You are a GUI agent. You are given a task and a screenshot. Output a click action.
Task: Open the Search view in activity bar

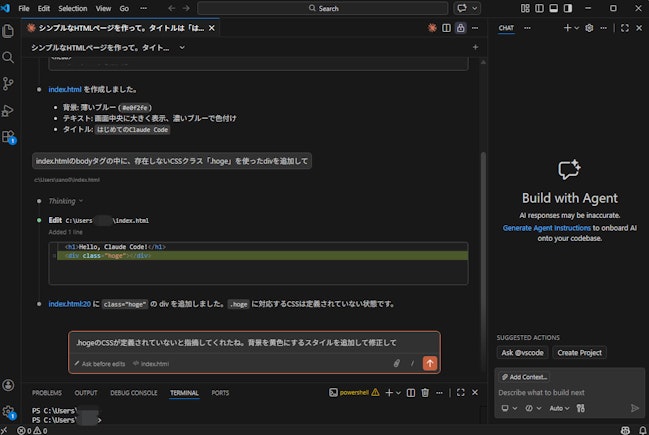[8, 57]
